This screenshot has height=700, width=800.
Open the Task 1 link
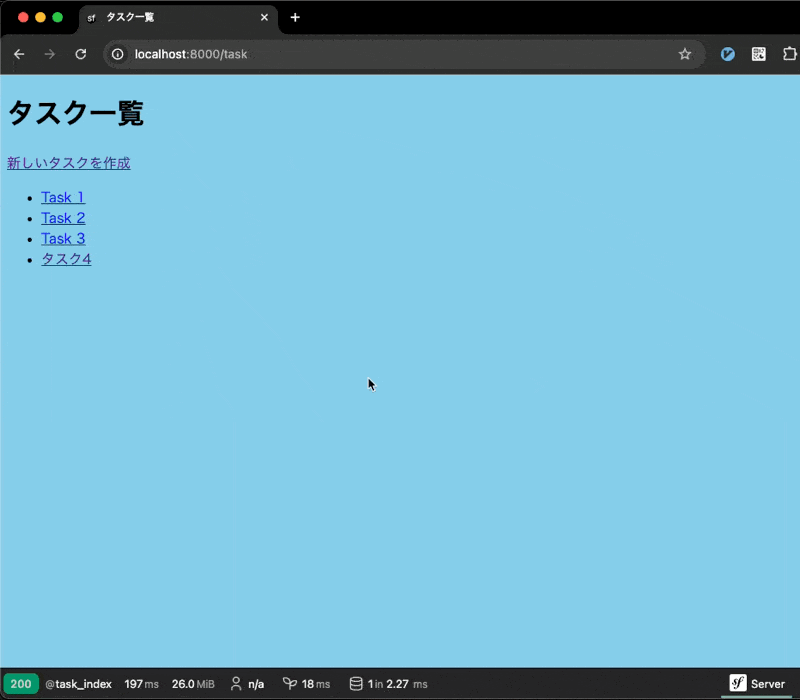click(x=62, y=197)
